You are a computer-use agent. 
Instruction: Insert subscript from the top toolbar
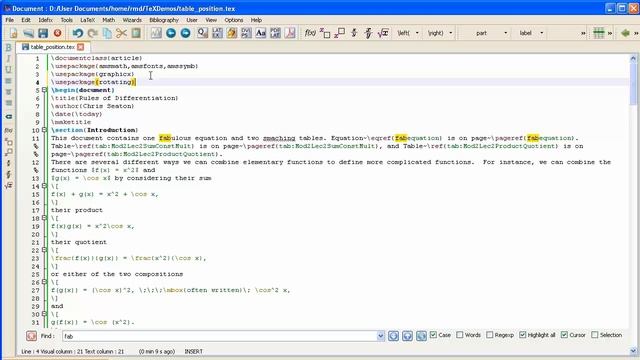[325, 33]
